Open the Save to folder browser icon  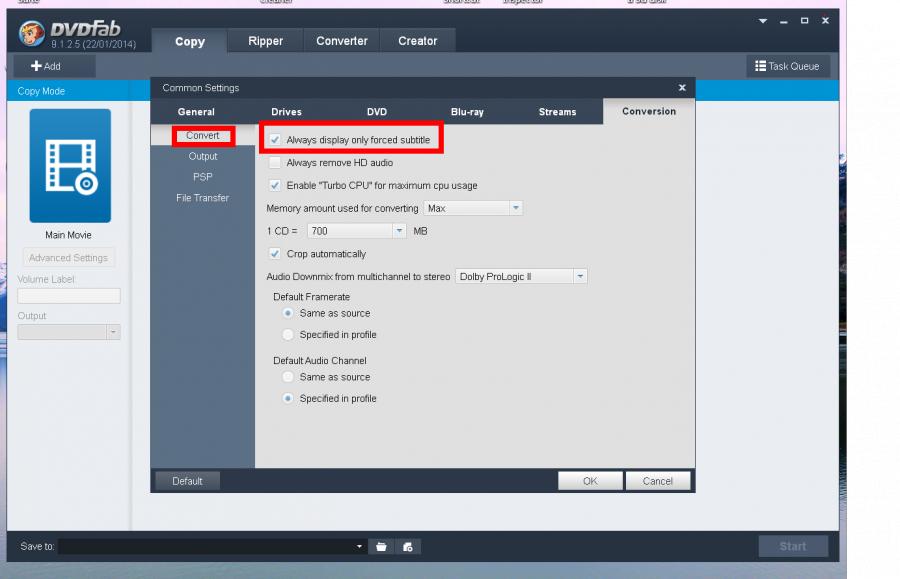tap(381, 547)
